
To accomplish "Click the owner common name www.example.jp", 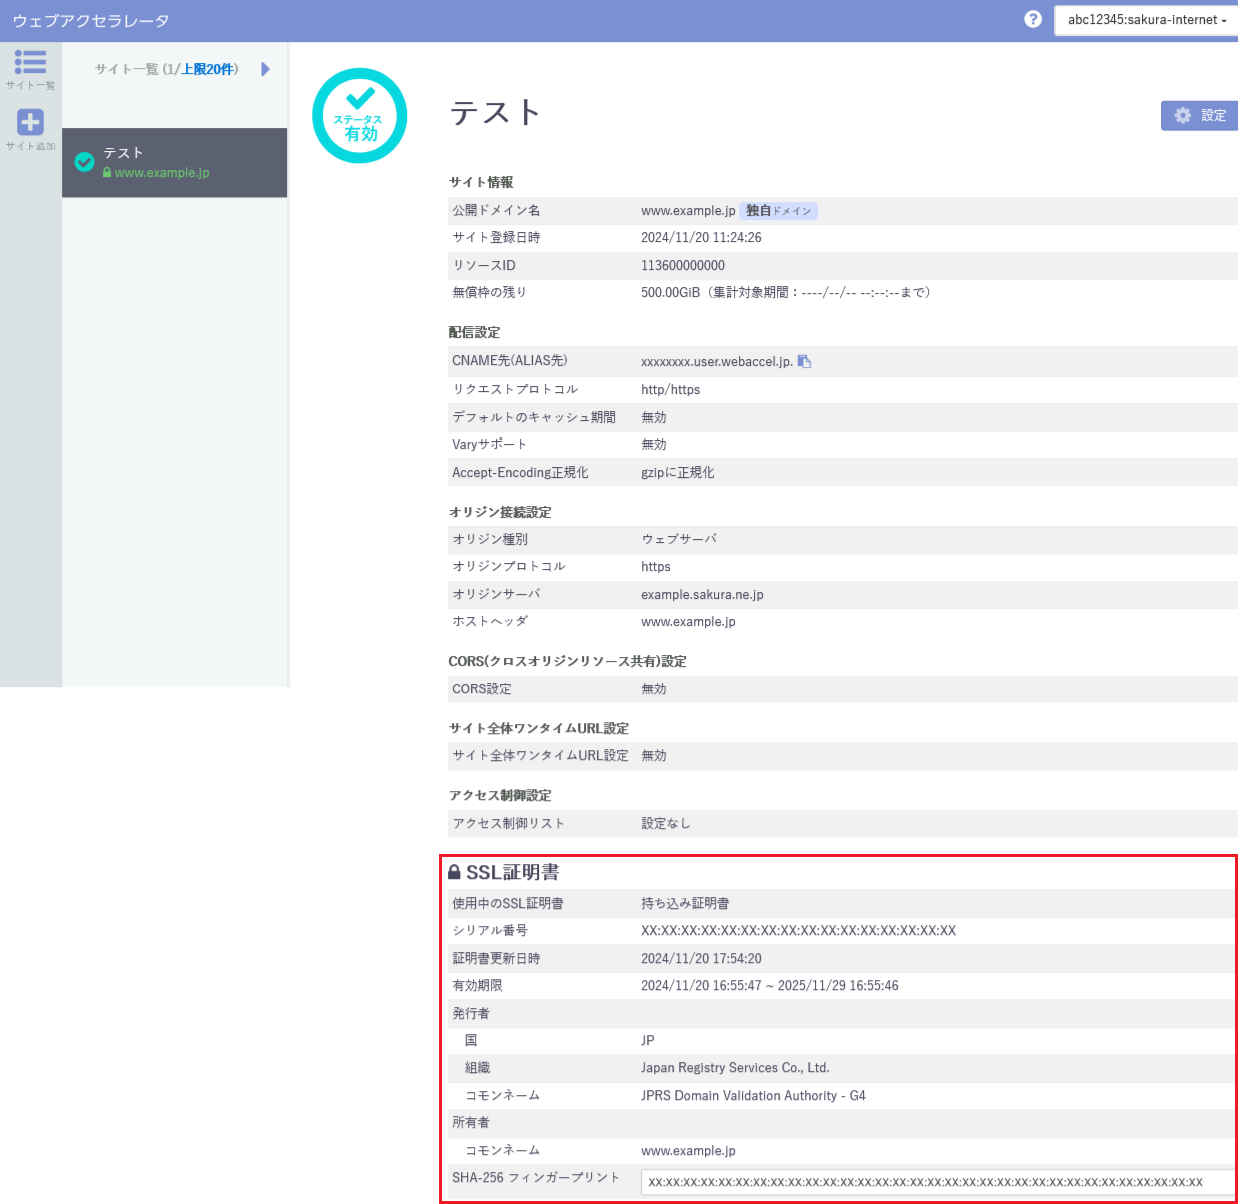I will point(688,1151).
